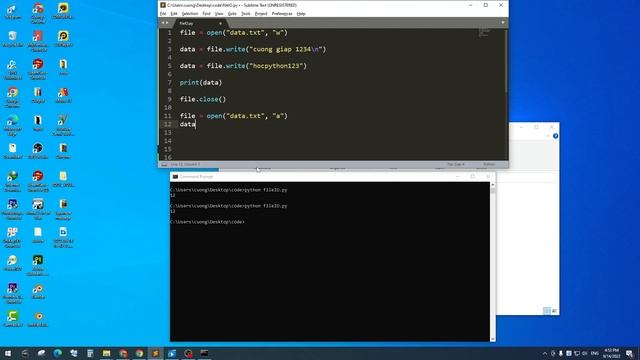Click ENG language indicator in tray
This screenshot has height=360, width=640.
coord(595,353)
